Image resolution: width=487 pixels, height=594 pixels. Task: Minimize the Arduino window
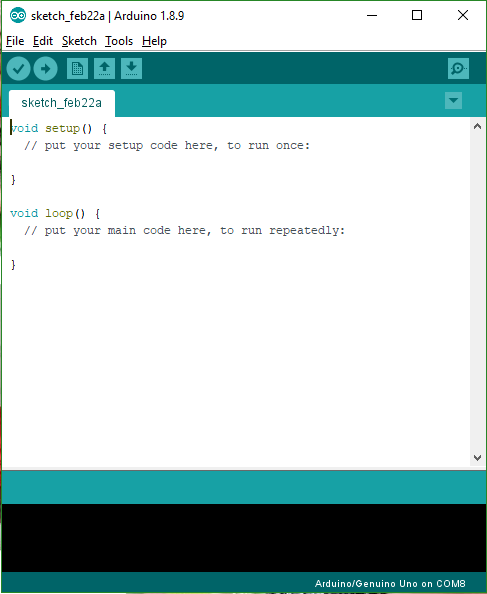pyautogui.click(x=372, y=16)
